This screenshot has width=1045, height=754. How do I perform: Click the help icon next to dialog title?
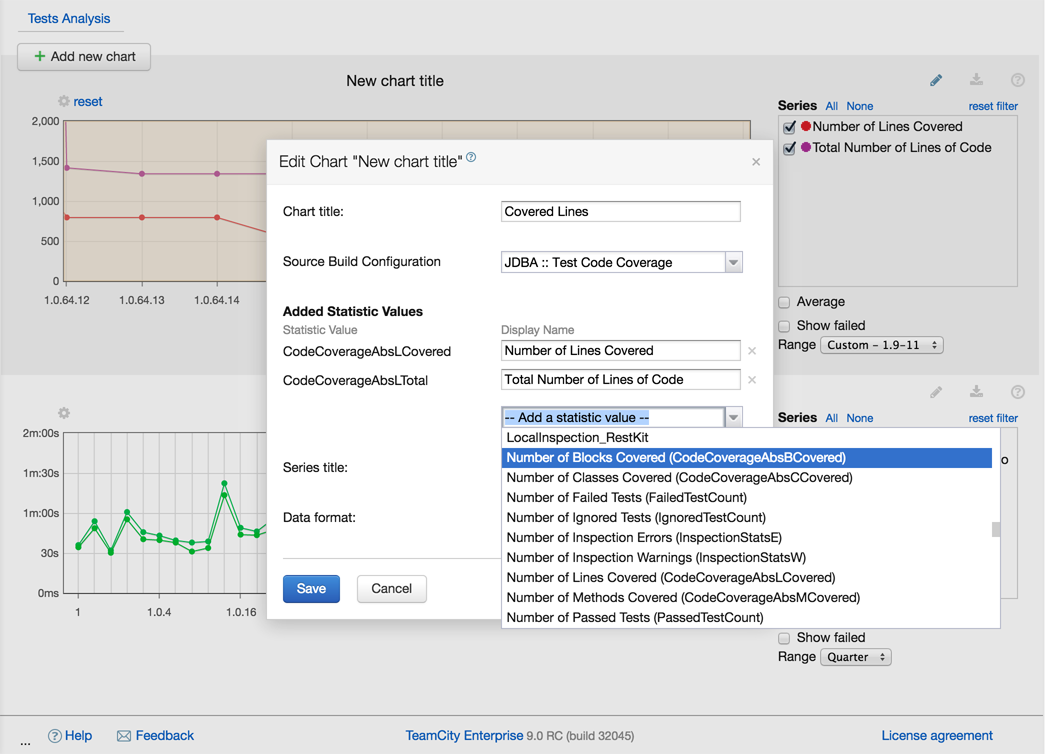(x=471, y=157)
